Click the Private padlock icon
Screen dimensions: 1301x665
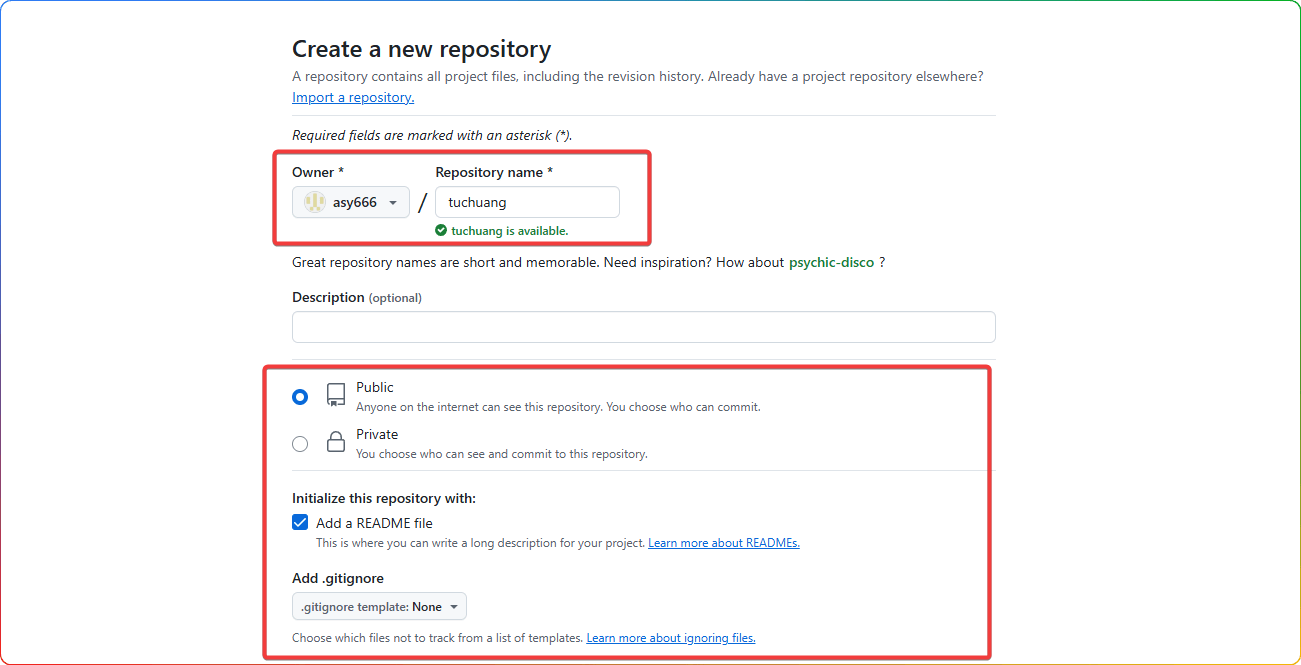click(336, 443)
